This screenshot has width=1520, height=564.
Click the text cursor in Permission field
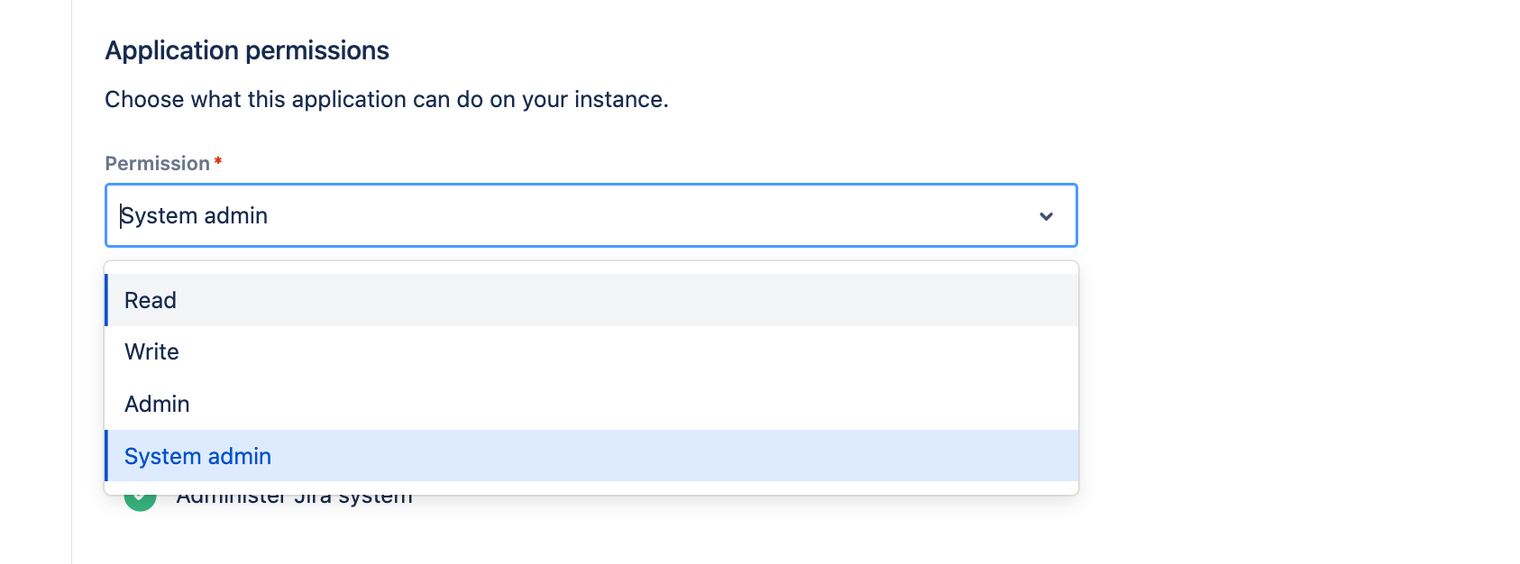[121, 216]
